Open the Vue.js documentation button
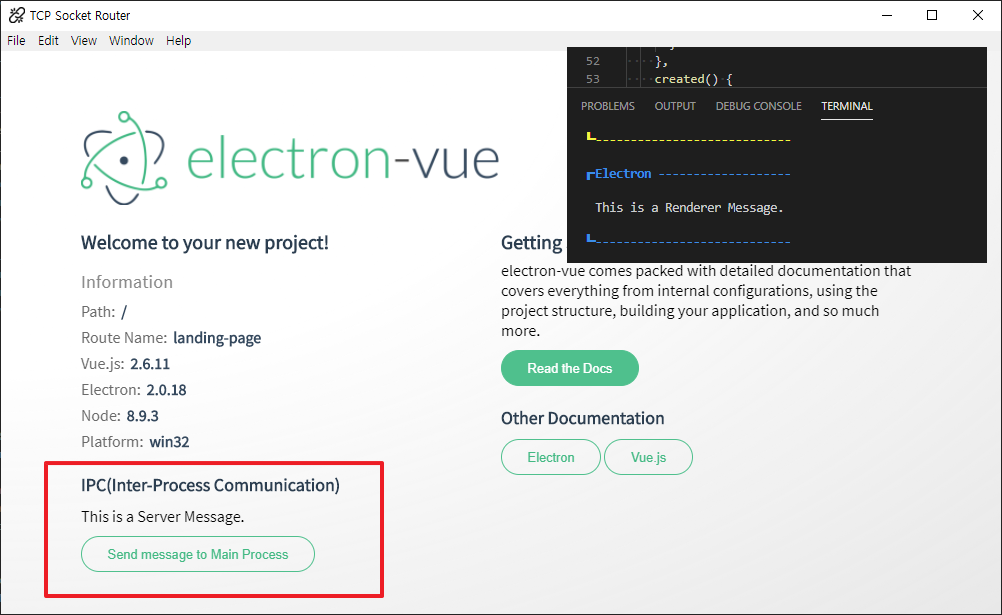The height and width of the screenshot is (615, 1002). pos(648,457)
